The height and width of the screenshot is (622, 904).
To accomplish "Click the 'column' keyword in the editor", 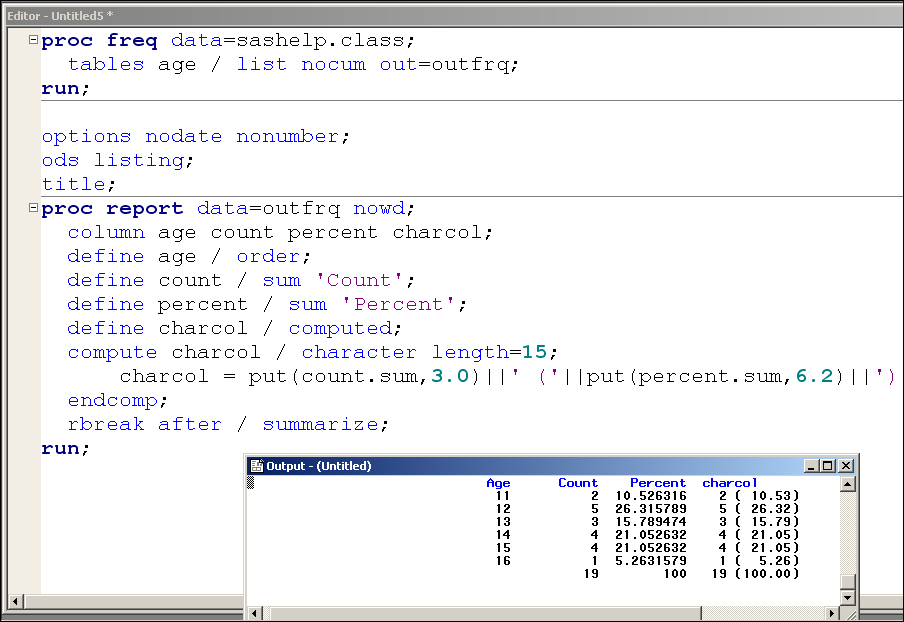I will click(x=106, y=232).
